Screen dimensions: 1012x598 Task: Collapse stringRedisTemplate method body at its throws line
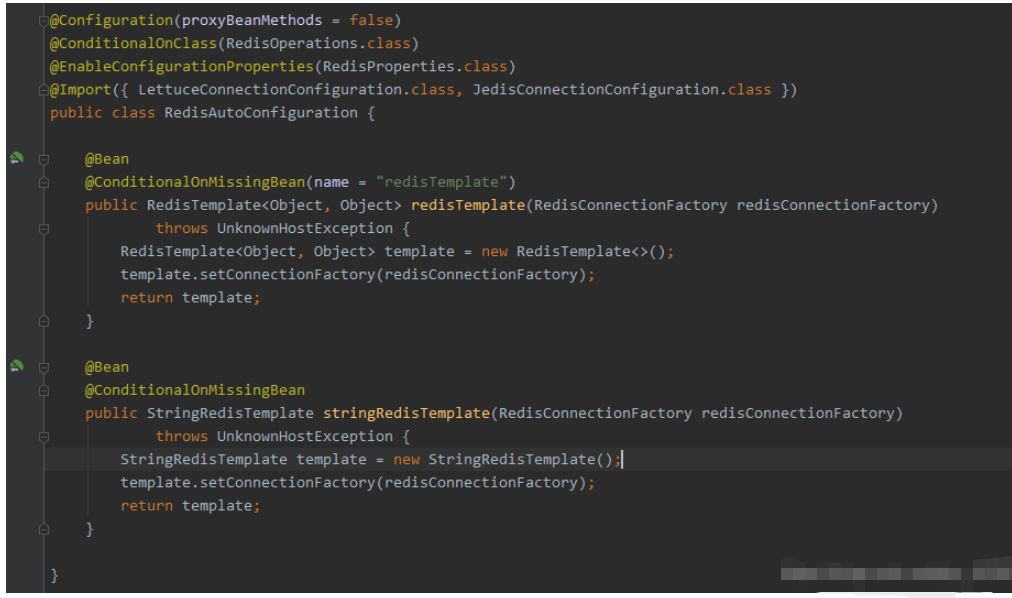point(43,437)
